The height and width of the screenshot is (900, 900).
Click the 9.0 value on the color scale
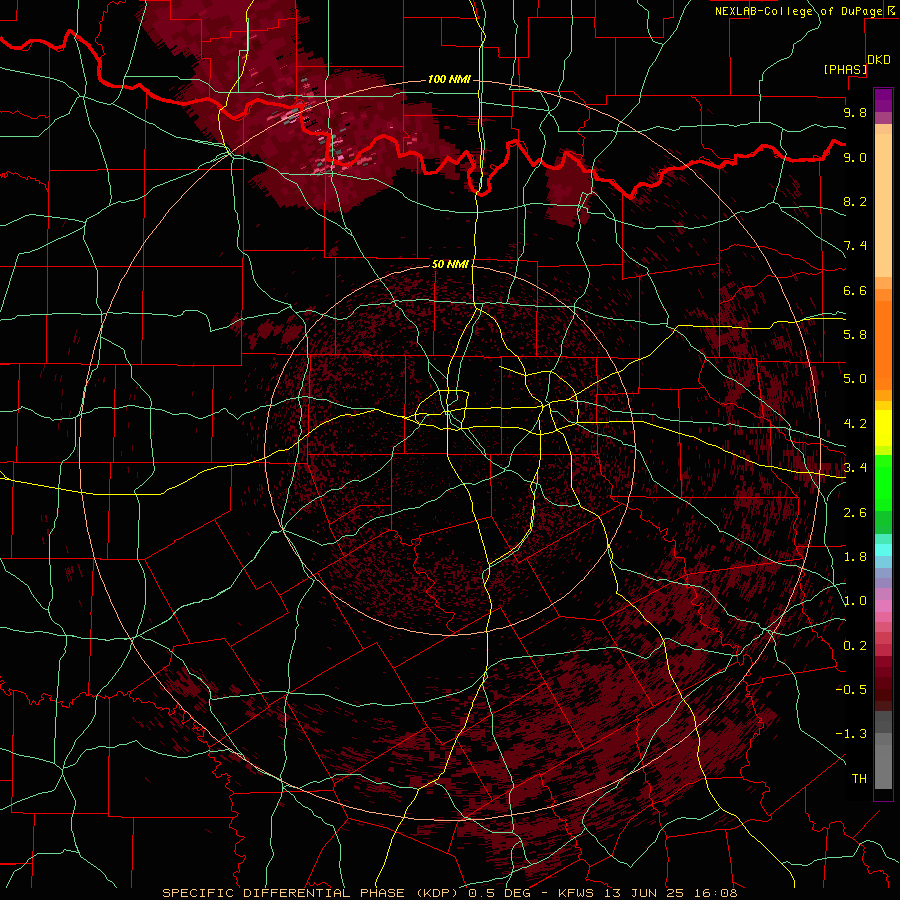coord(855,157)
